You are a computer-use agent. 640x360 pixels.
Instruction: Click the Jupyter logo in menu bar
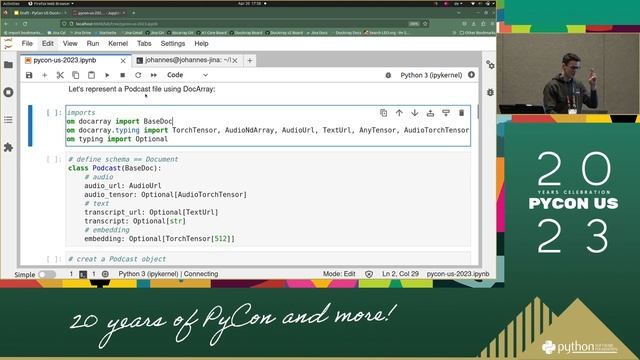click(x=8, y=44)
